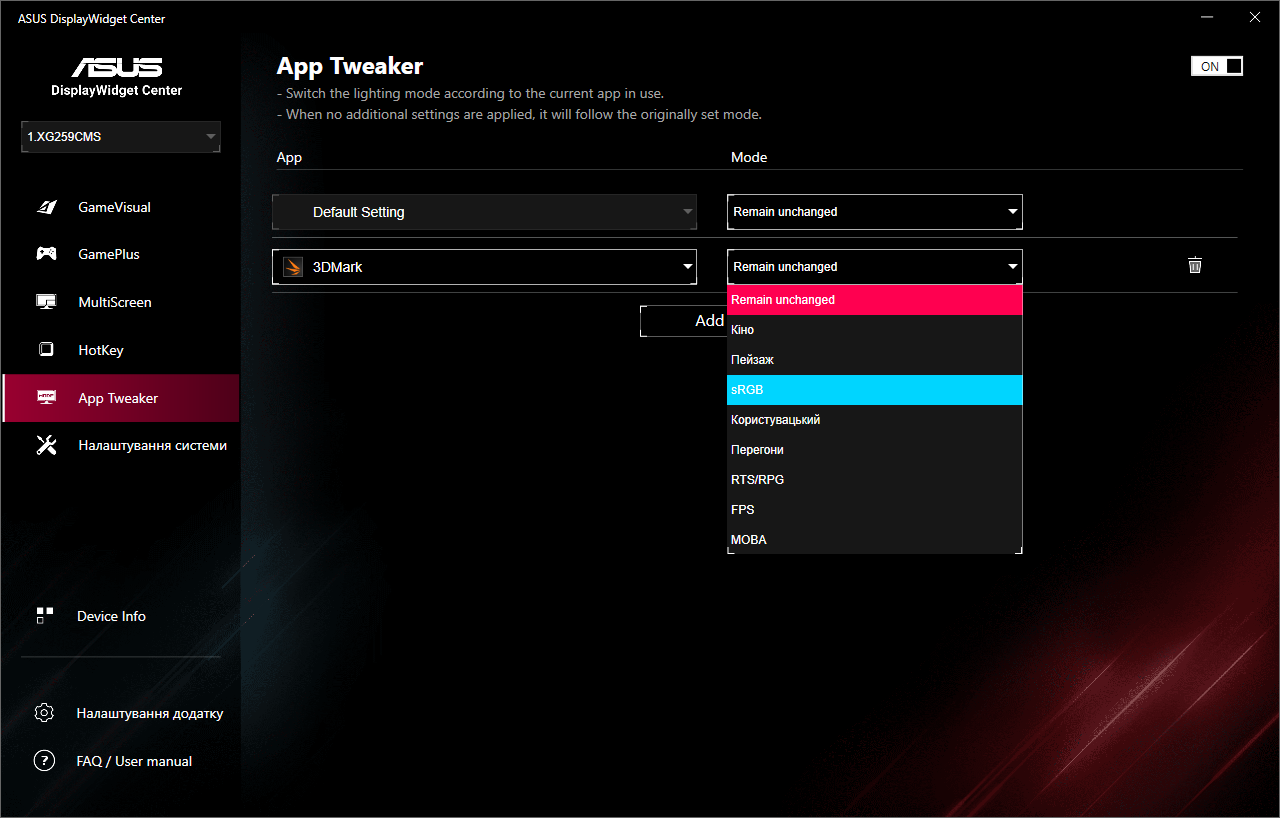This screenshot has height=818, width=1280.
Task: Open the 3DMark app dropdown
Action: pos(484,267)
